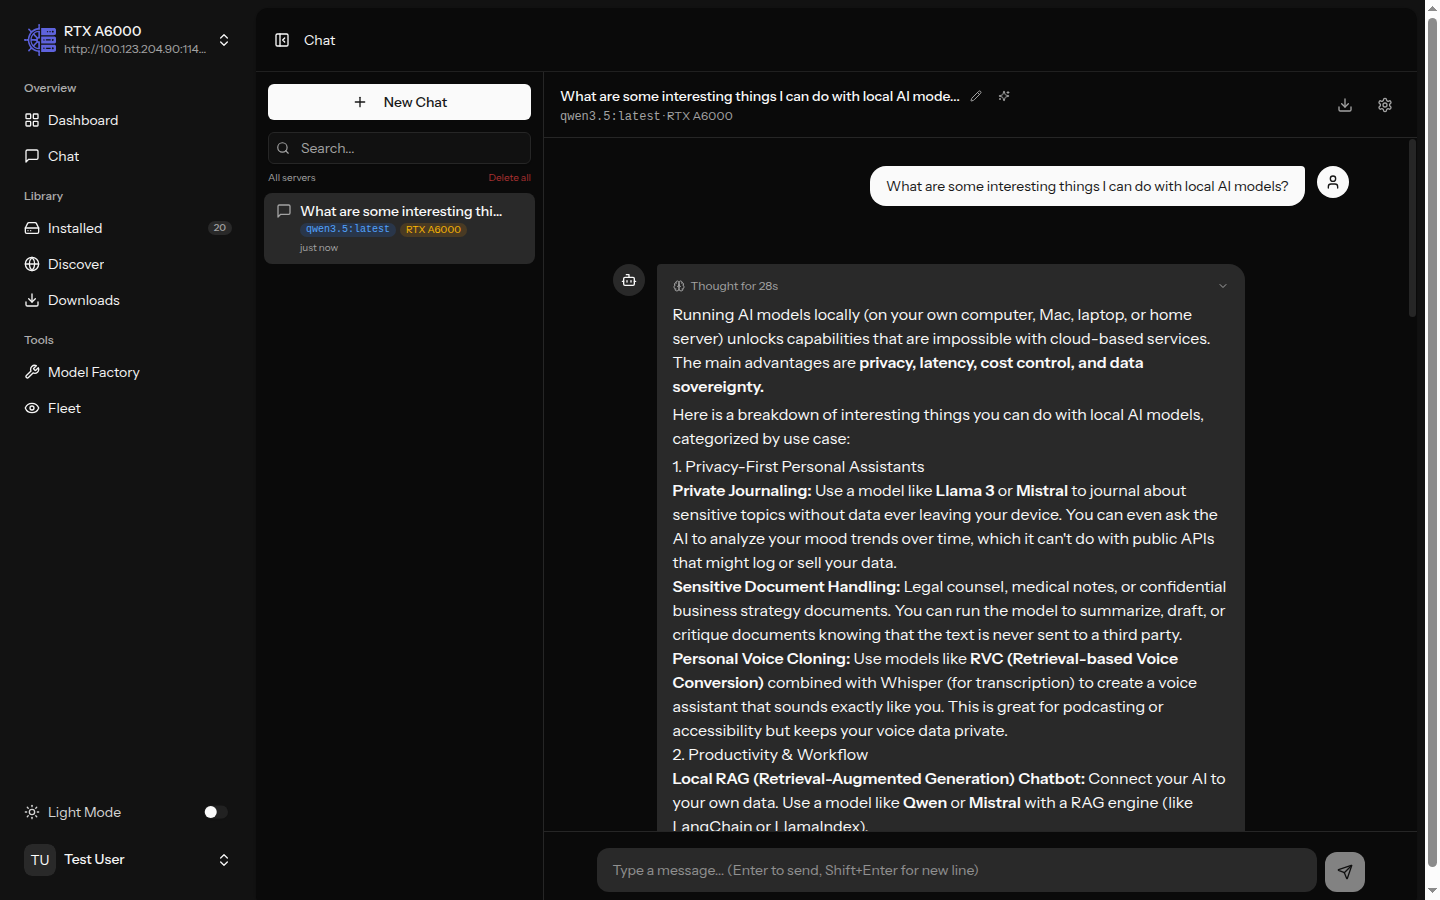Open the RTX A6000 server switcher
Image resolution: width=1440 pixels, height=900 pixels.
coord(224,40)
